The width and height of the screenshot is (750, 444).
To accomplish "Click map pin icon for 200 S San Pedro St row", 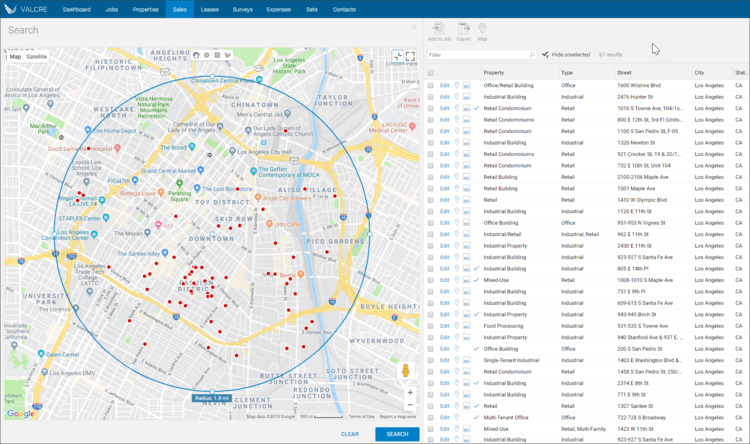I will [457, 349].
